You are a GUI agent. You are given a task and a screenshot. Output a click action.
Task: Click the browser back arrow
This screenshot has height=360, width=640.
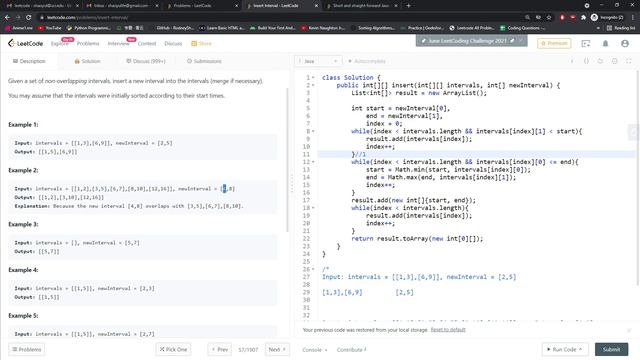[7, 17]
